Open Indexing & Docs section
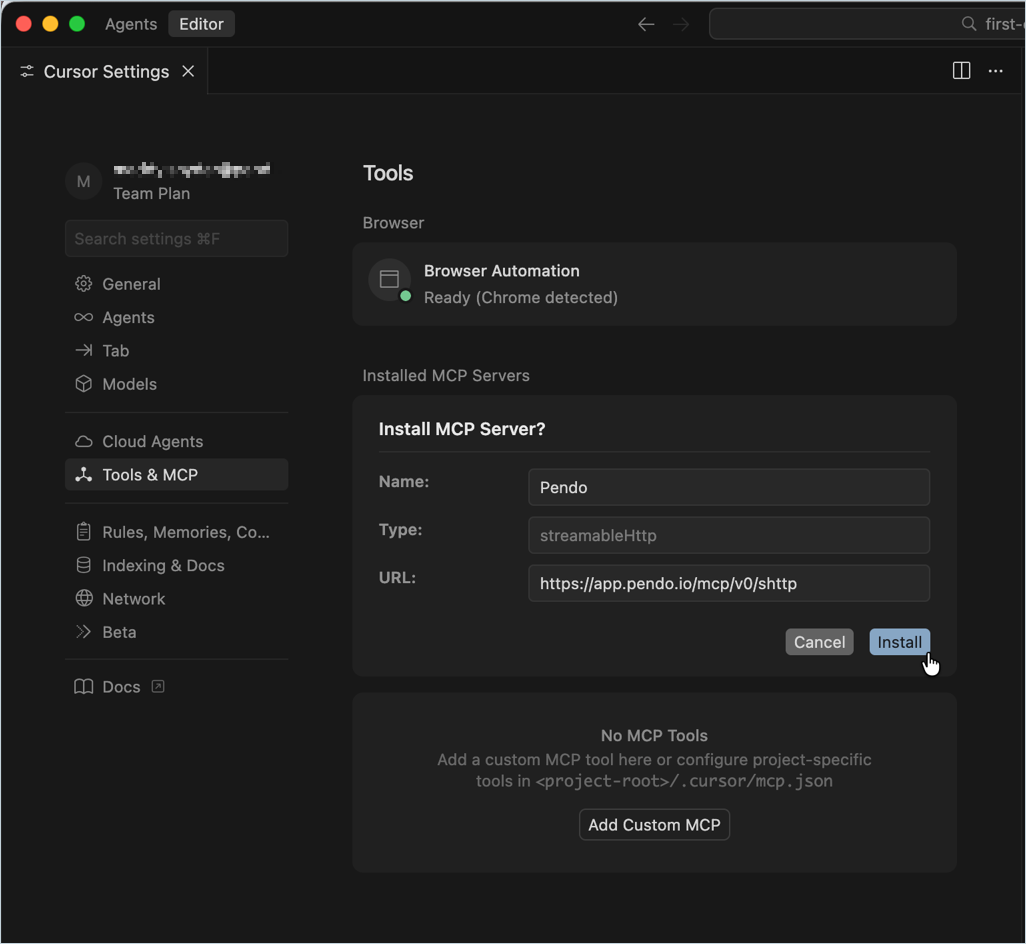Viewport: 1026px width, 944px height. (177, 565)
